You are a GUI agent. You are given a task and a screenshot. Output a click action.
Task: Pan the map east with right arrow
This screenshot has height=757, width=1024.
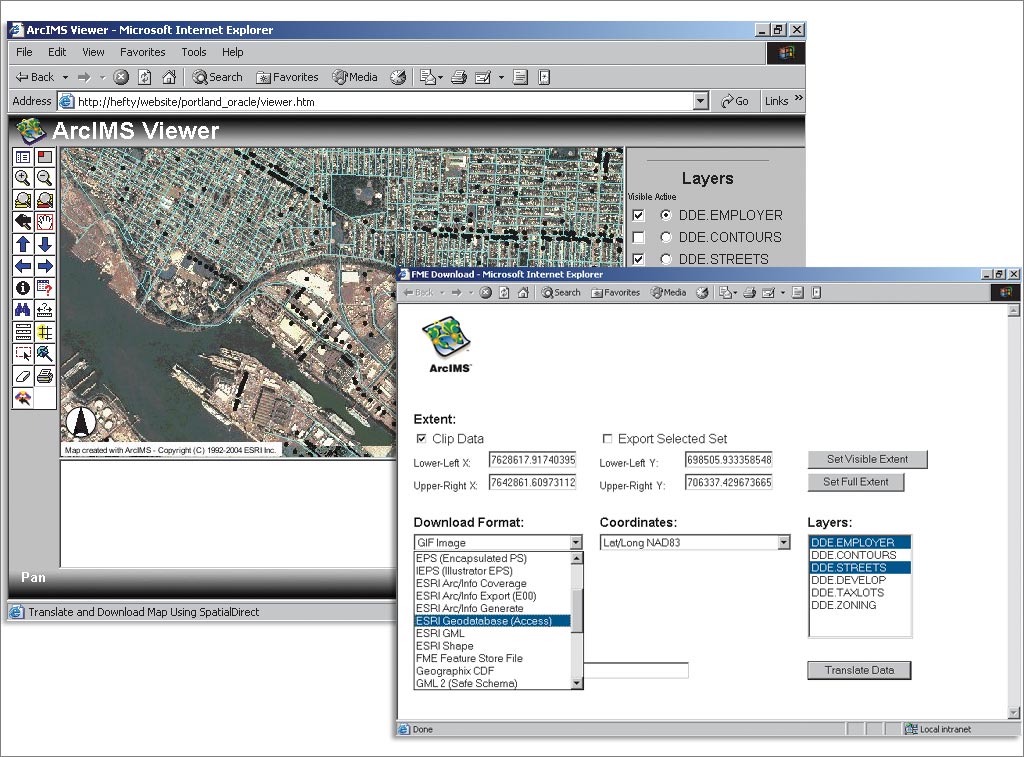44,266
